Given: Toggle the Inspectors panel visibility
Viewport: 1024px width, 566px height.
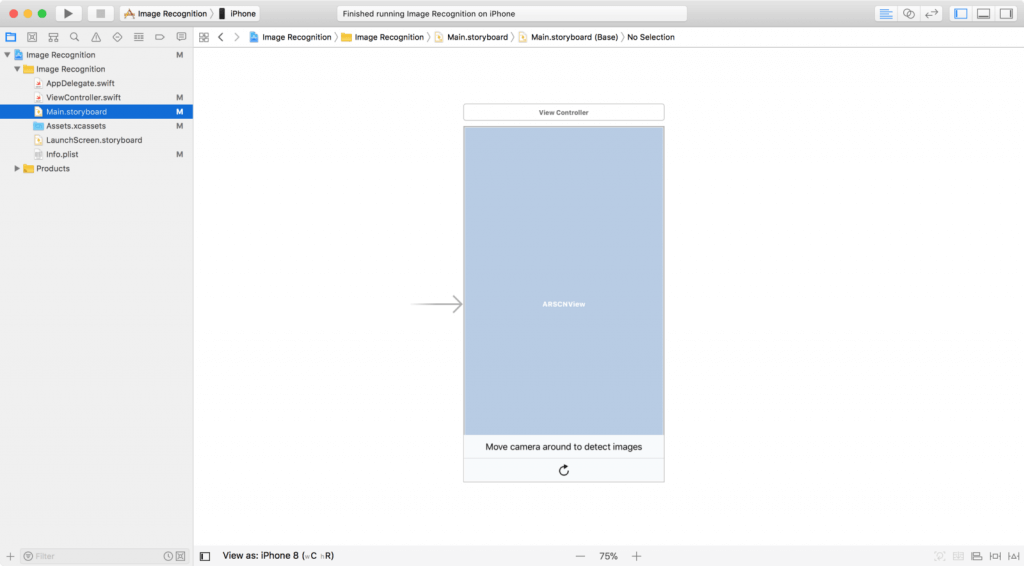Looking at the screenshot, I should click(x=1005, y=14).
